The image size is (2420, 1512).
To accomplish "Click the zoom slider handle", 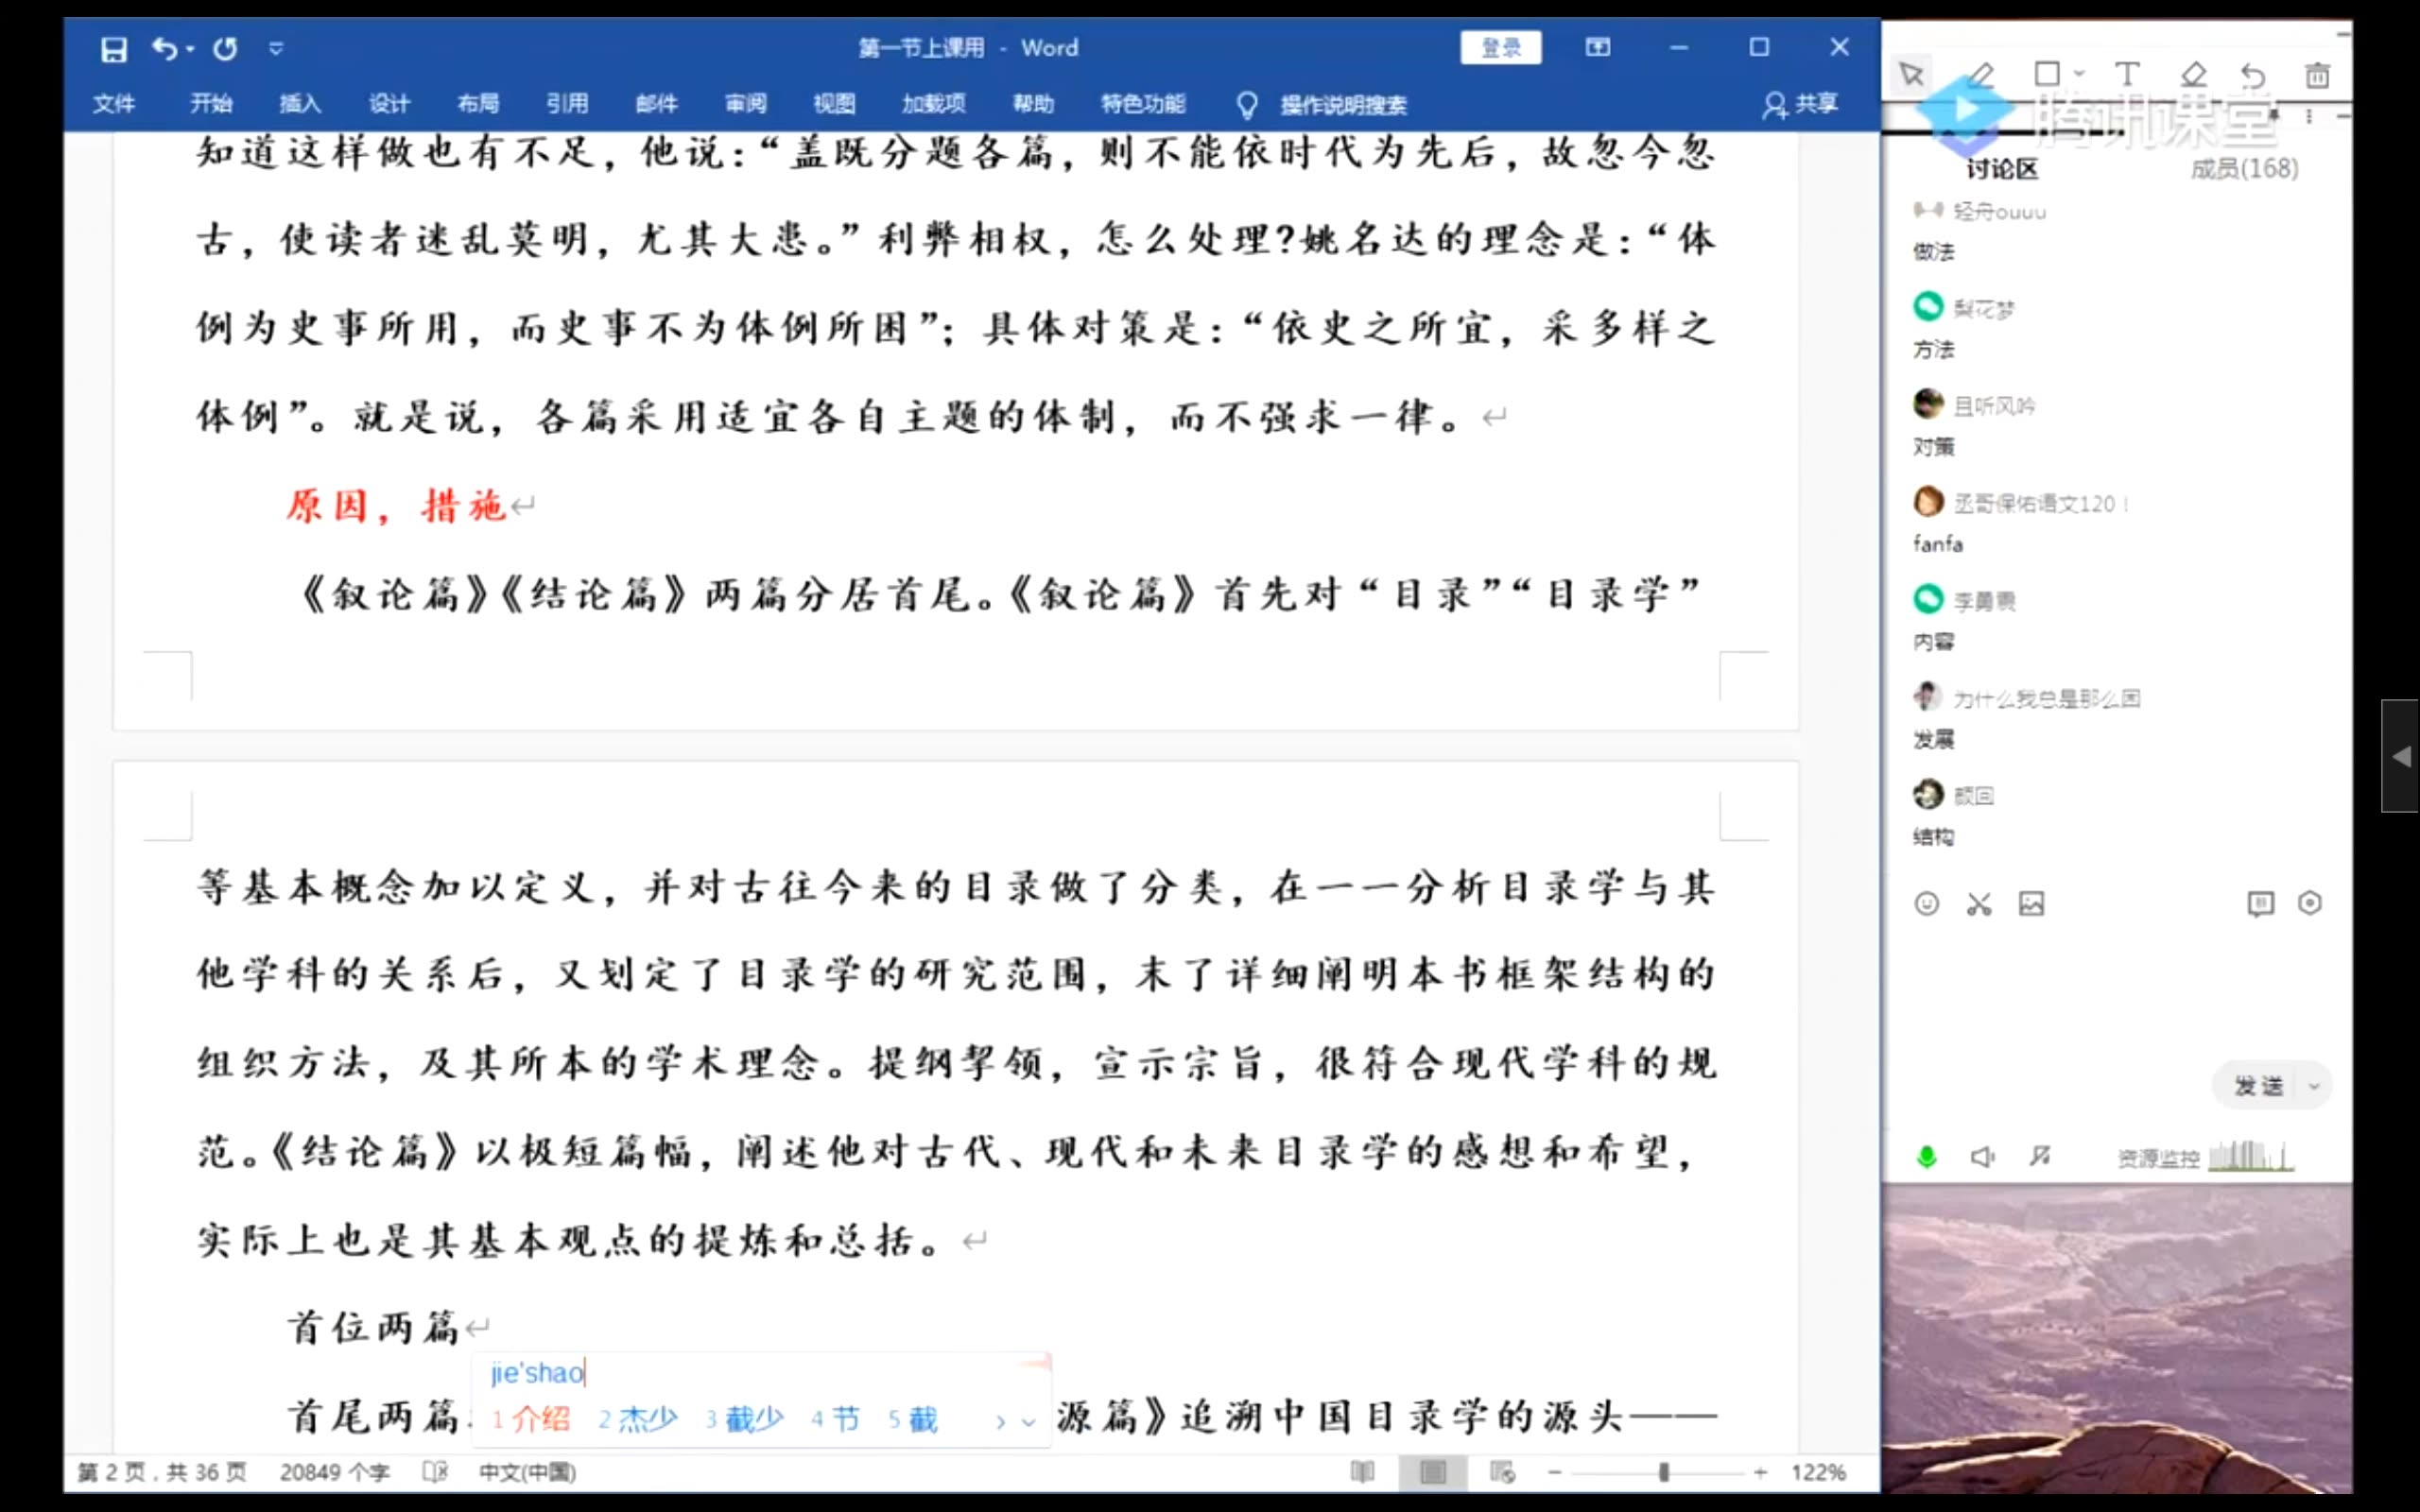I will (x=1664, y=1472).
